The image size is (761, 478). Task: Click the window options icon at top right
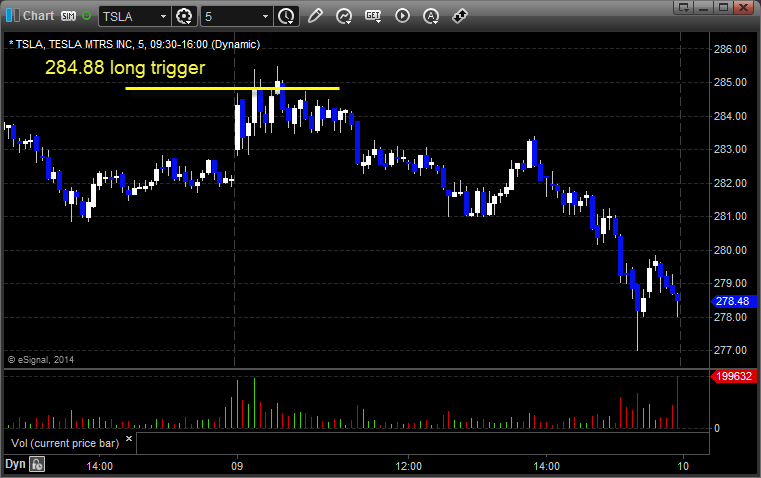683,7
